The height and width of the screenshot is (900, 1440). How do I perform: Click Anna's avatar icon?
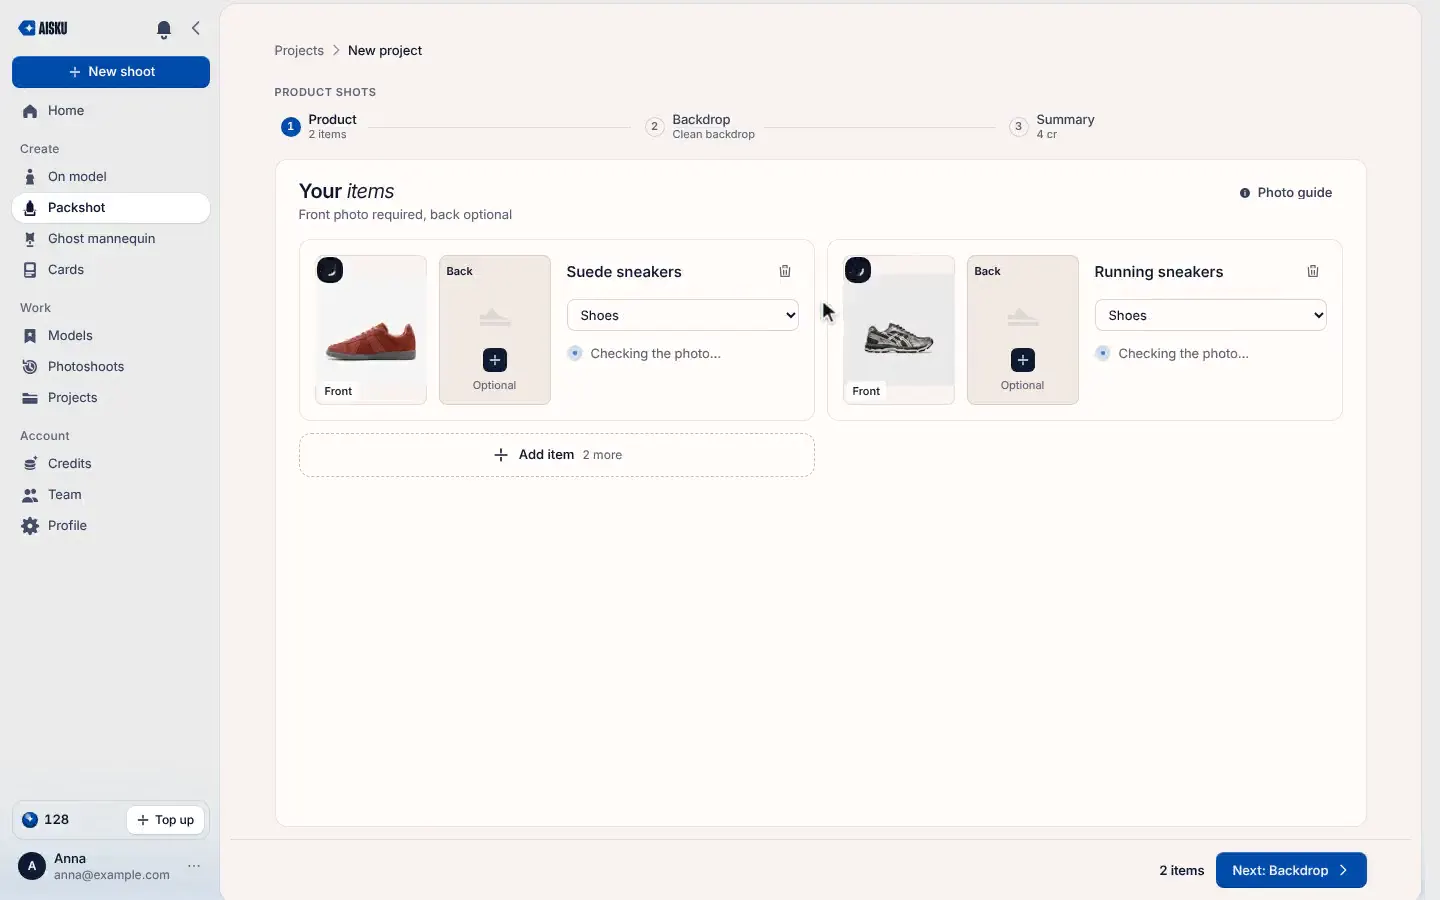[32, 866]
